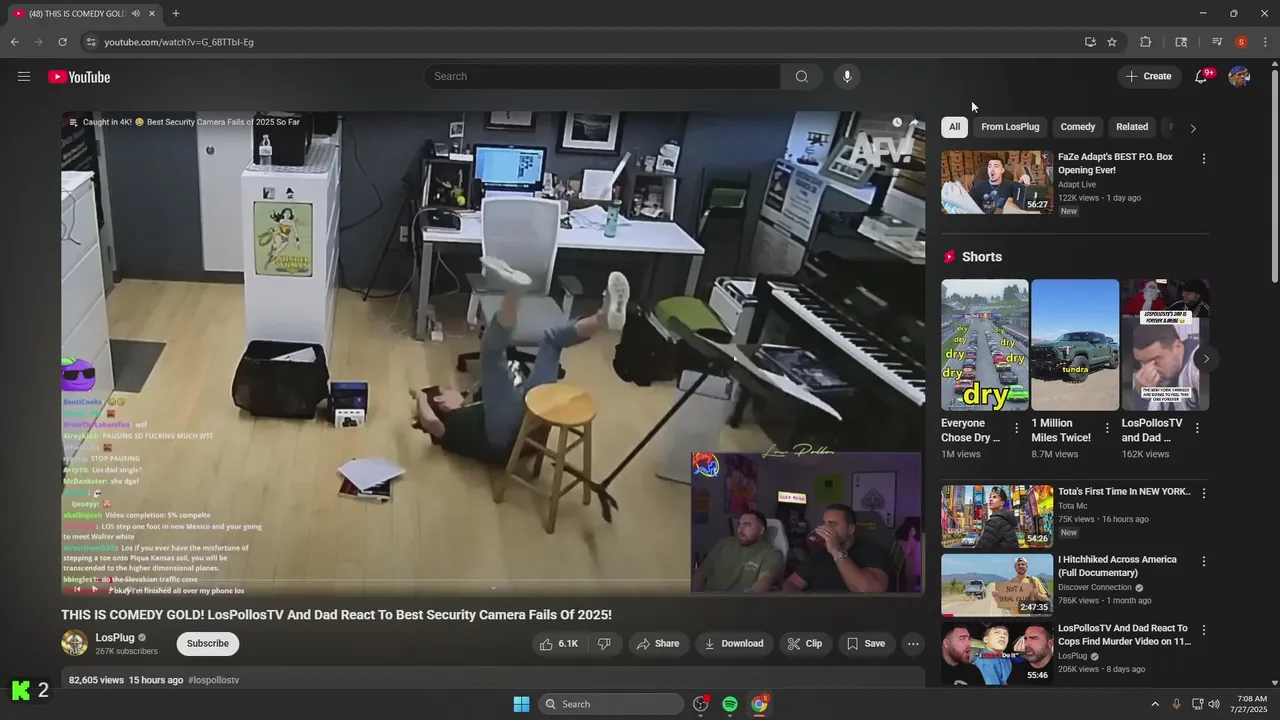
Task: Select the Comedy filter chip
Action: point(1078,127)
